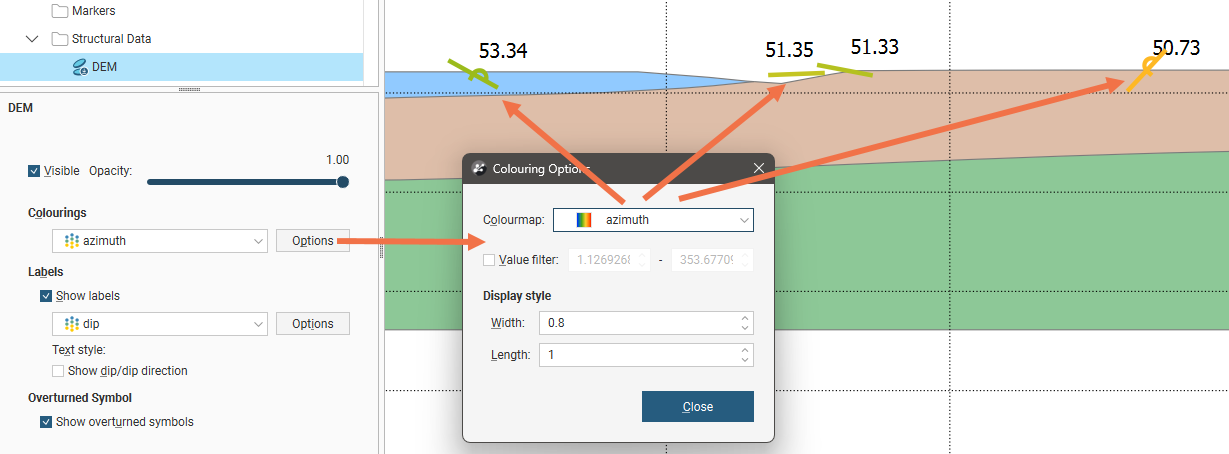
Task: Click the Close button in dialog
Action: [x=697, y=407]
